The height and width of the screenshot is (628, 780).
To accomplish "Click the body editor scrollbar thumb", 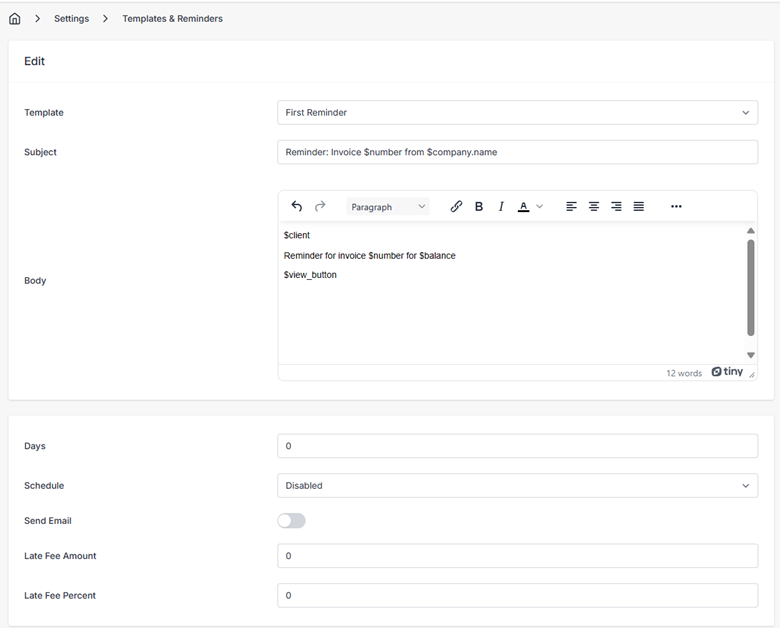I will click(751, 288).
